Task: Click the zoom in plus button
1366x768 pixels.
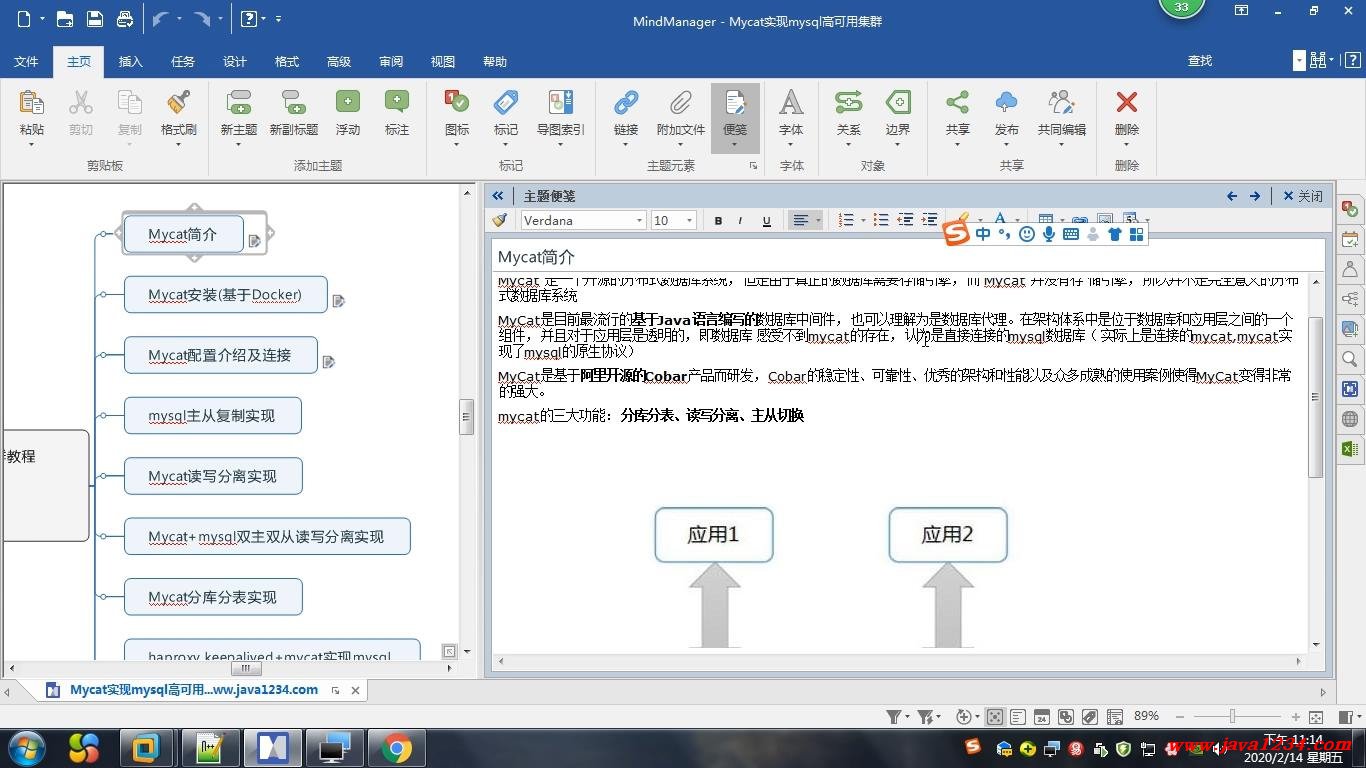Action: click(1296, 717)
